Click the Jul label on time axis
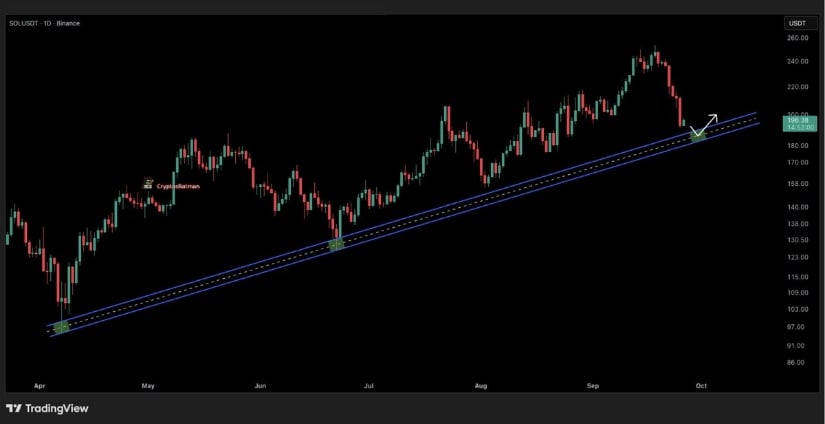 [x=369, y=386]
